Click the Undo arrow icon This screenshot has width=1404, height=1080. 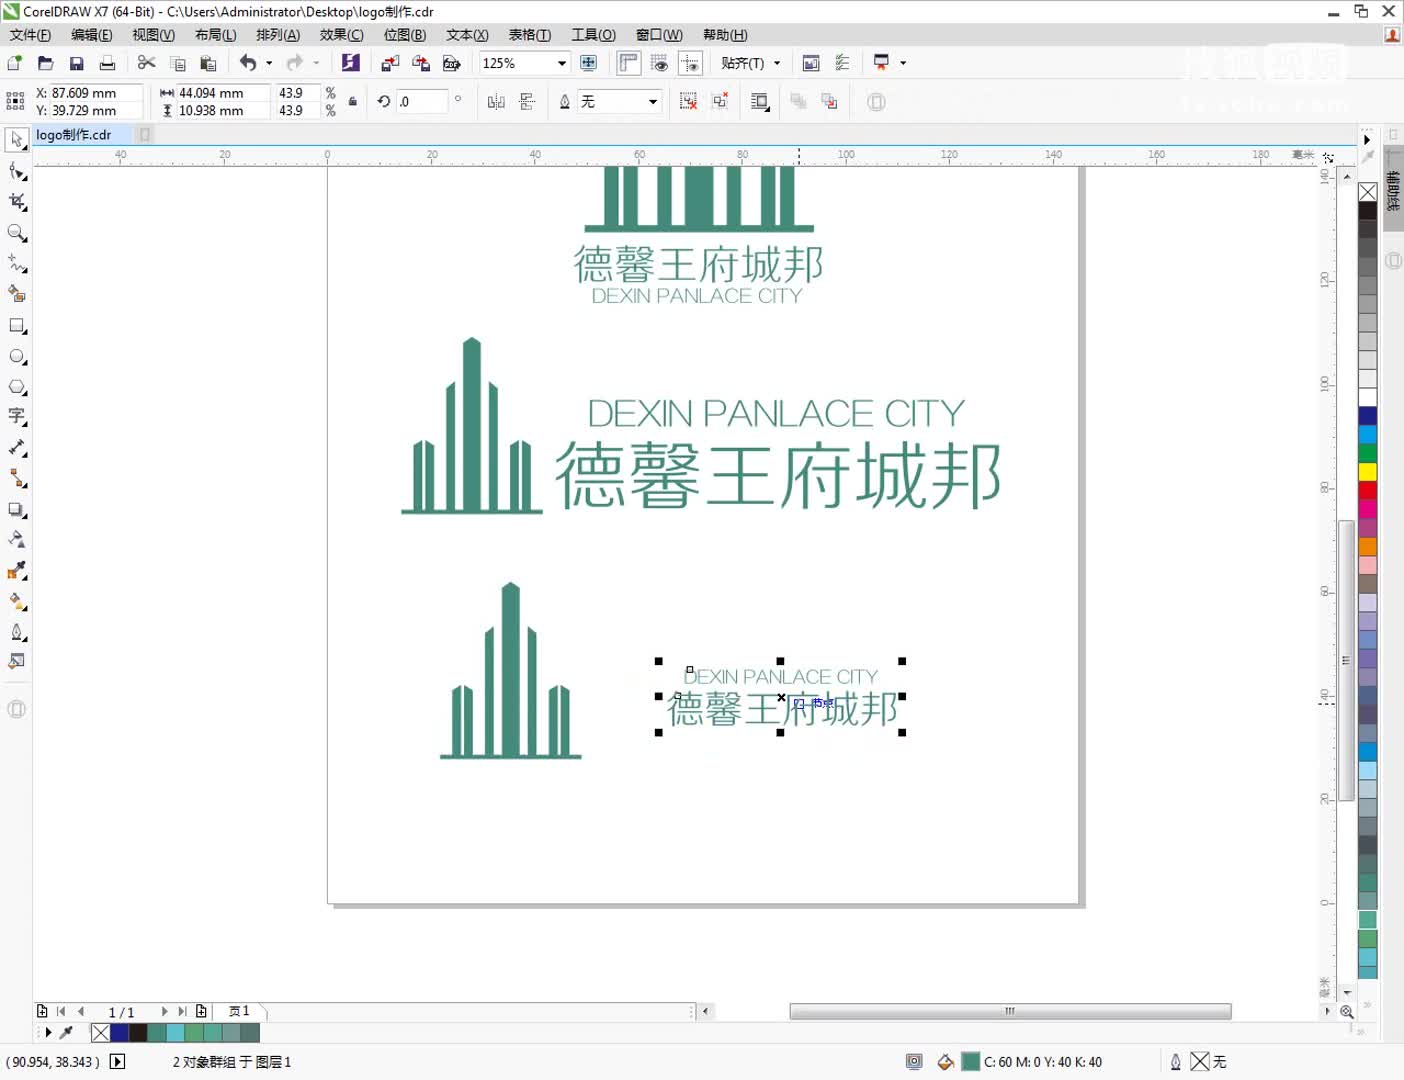tap(247, 63)
